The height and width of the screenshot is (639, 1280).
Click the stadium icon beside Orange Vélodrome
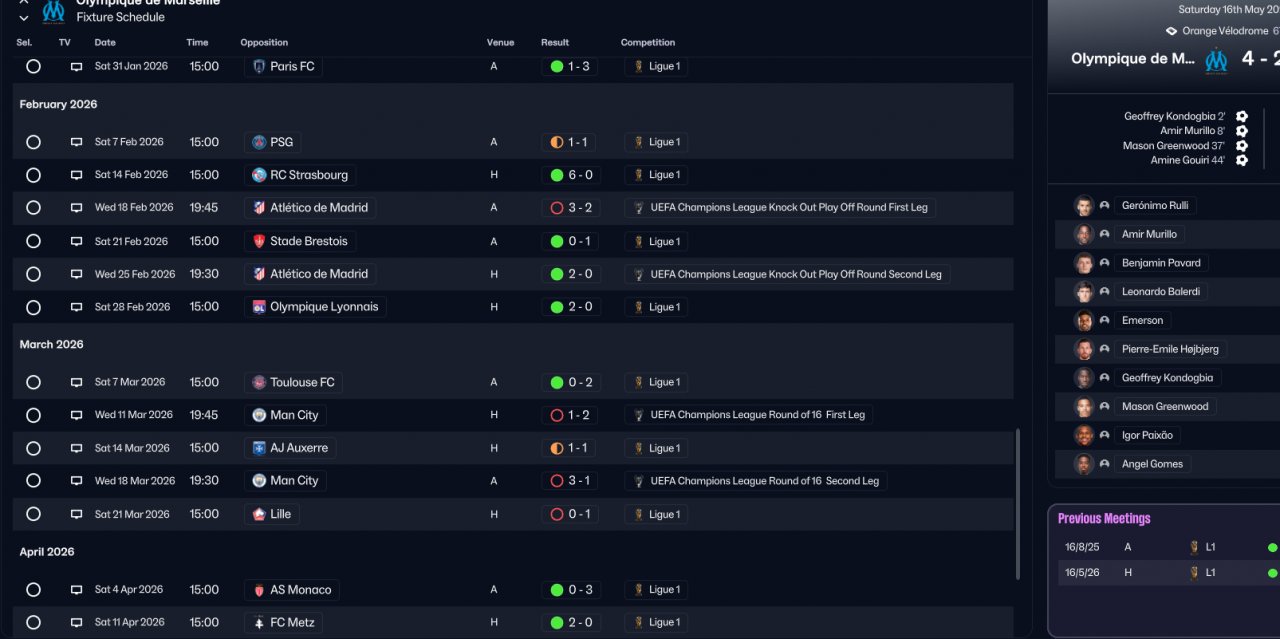[1172, 31]
